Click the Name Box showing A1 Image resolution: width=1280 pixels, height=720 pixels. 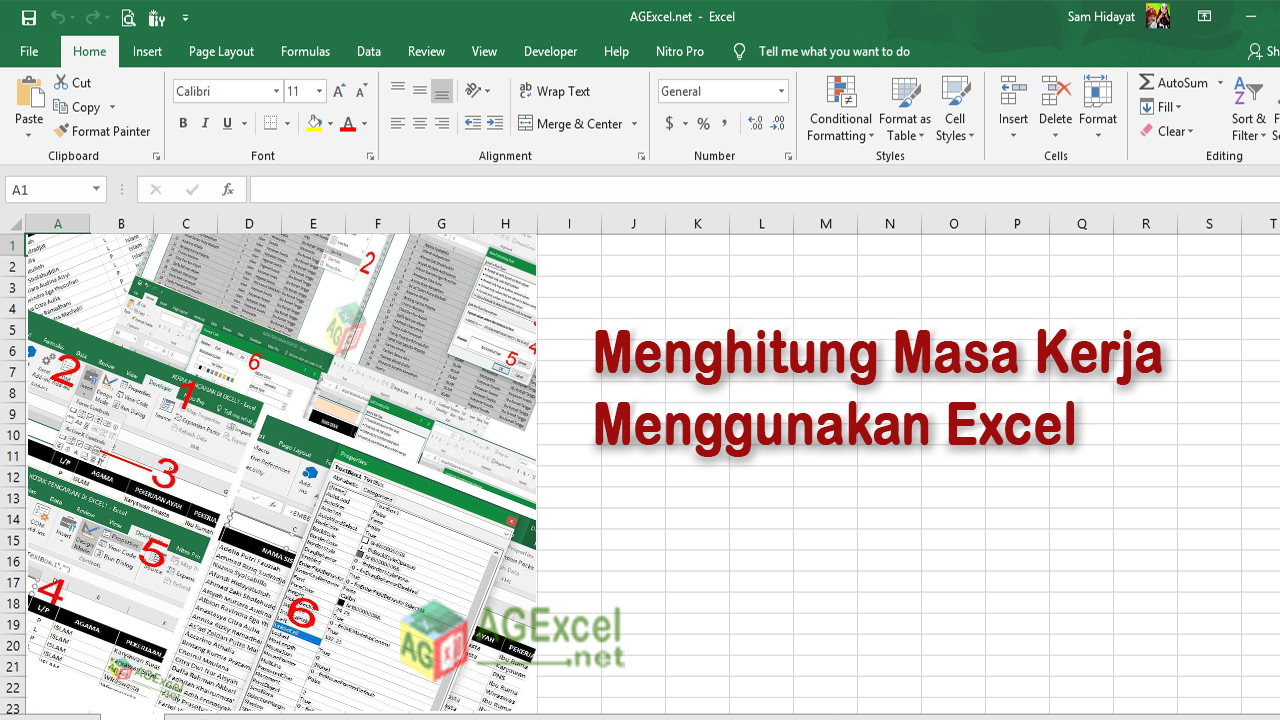coord(56,189)
